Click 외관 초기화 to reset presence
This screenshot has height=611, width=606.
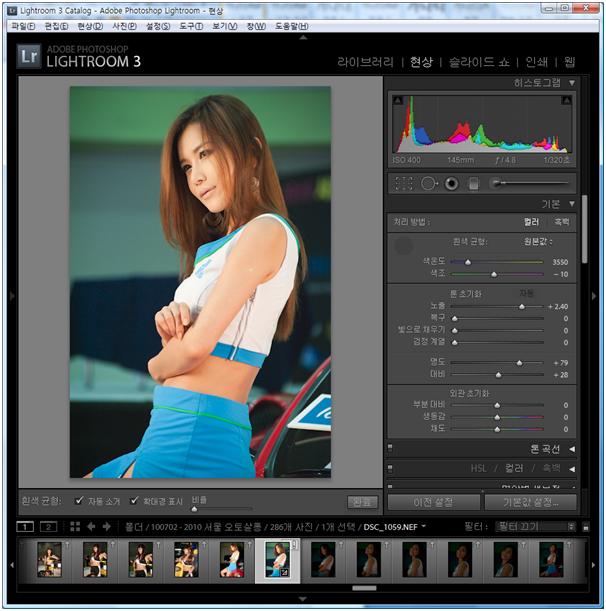[x=469, y=393]
